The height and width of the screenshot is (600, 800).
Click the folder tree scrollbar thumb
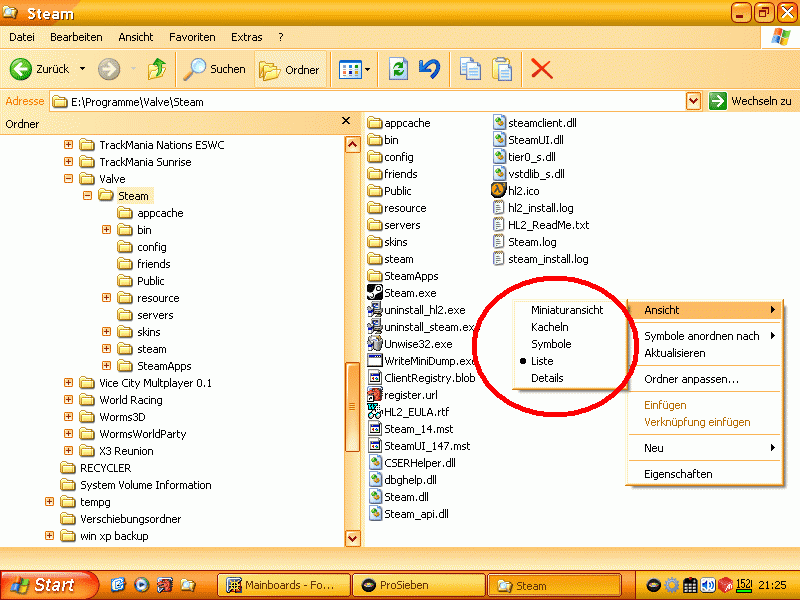point(353,407)
